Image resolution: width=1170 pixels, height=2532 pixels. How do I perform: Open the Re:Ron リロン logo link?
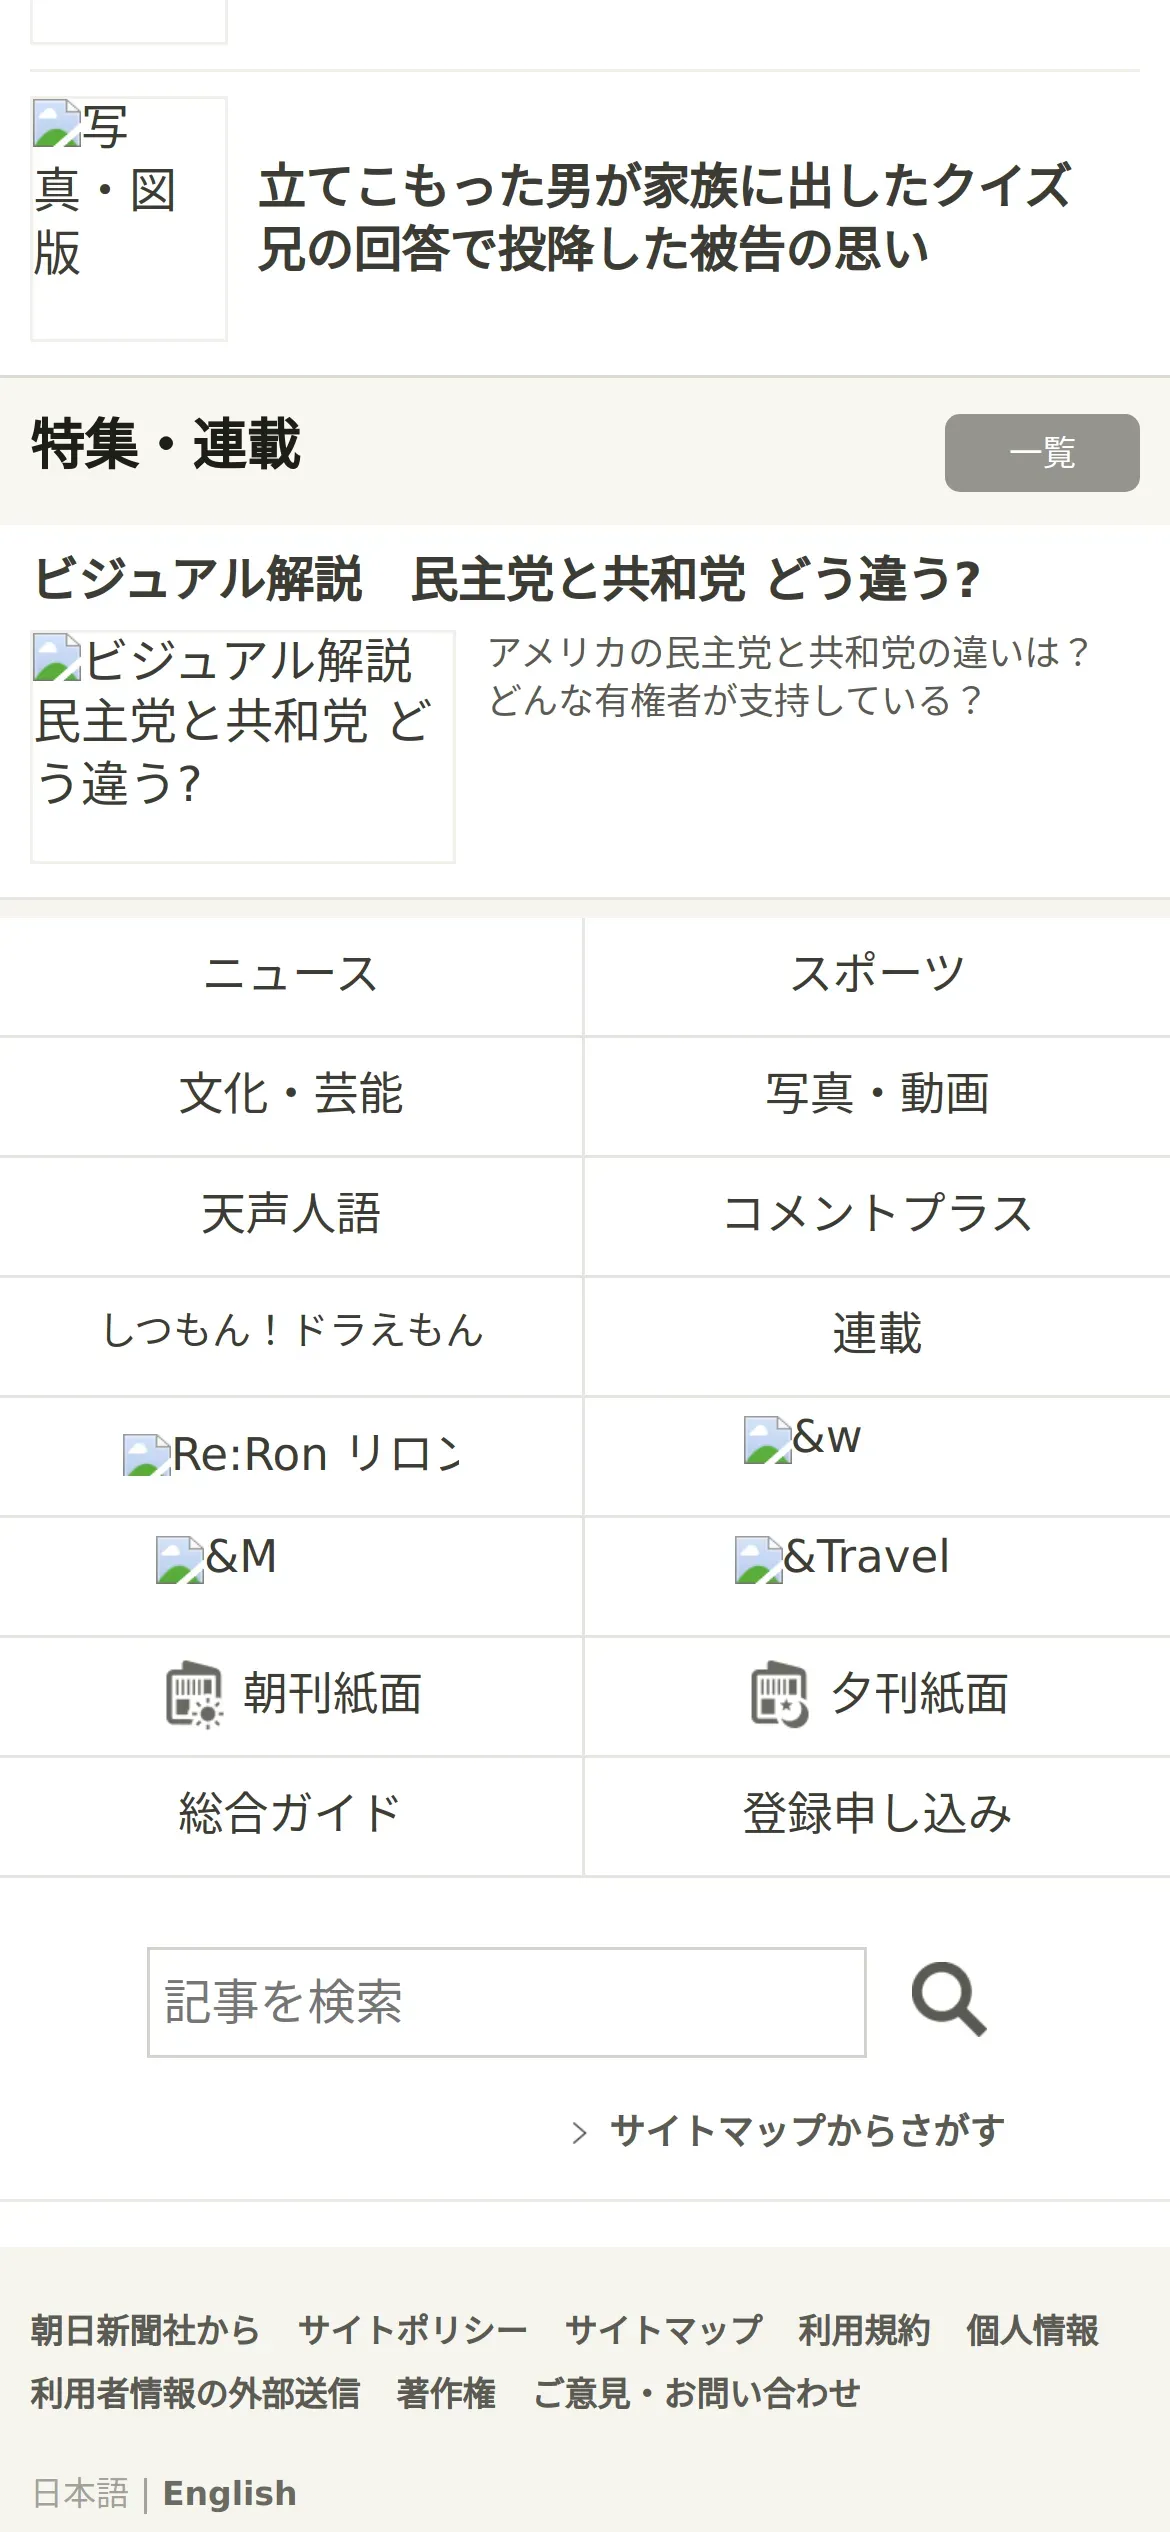pyautogui.click(x=291, y=1455)
